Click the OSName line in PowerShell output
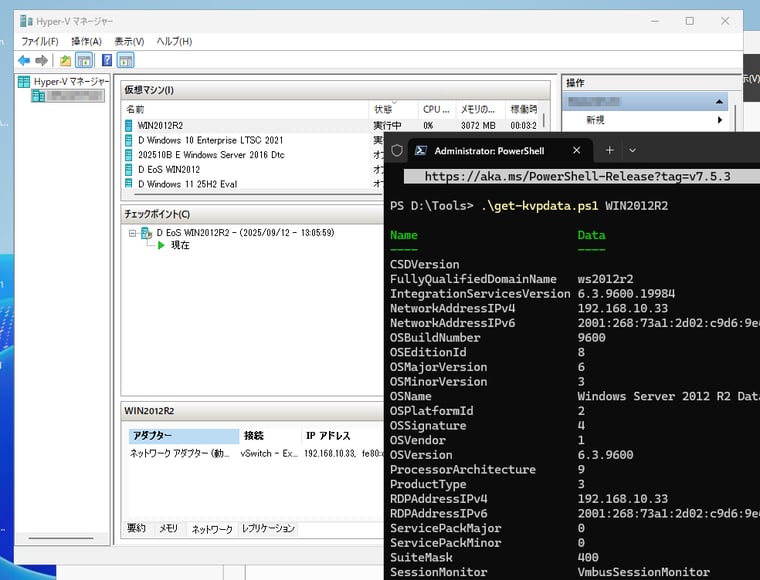The height and width of the screenshot is (580, 760). (574, 397)
